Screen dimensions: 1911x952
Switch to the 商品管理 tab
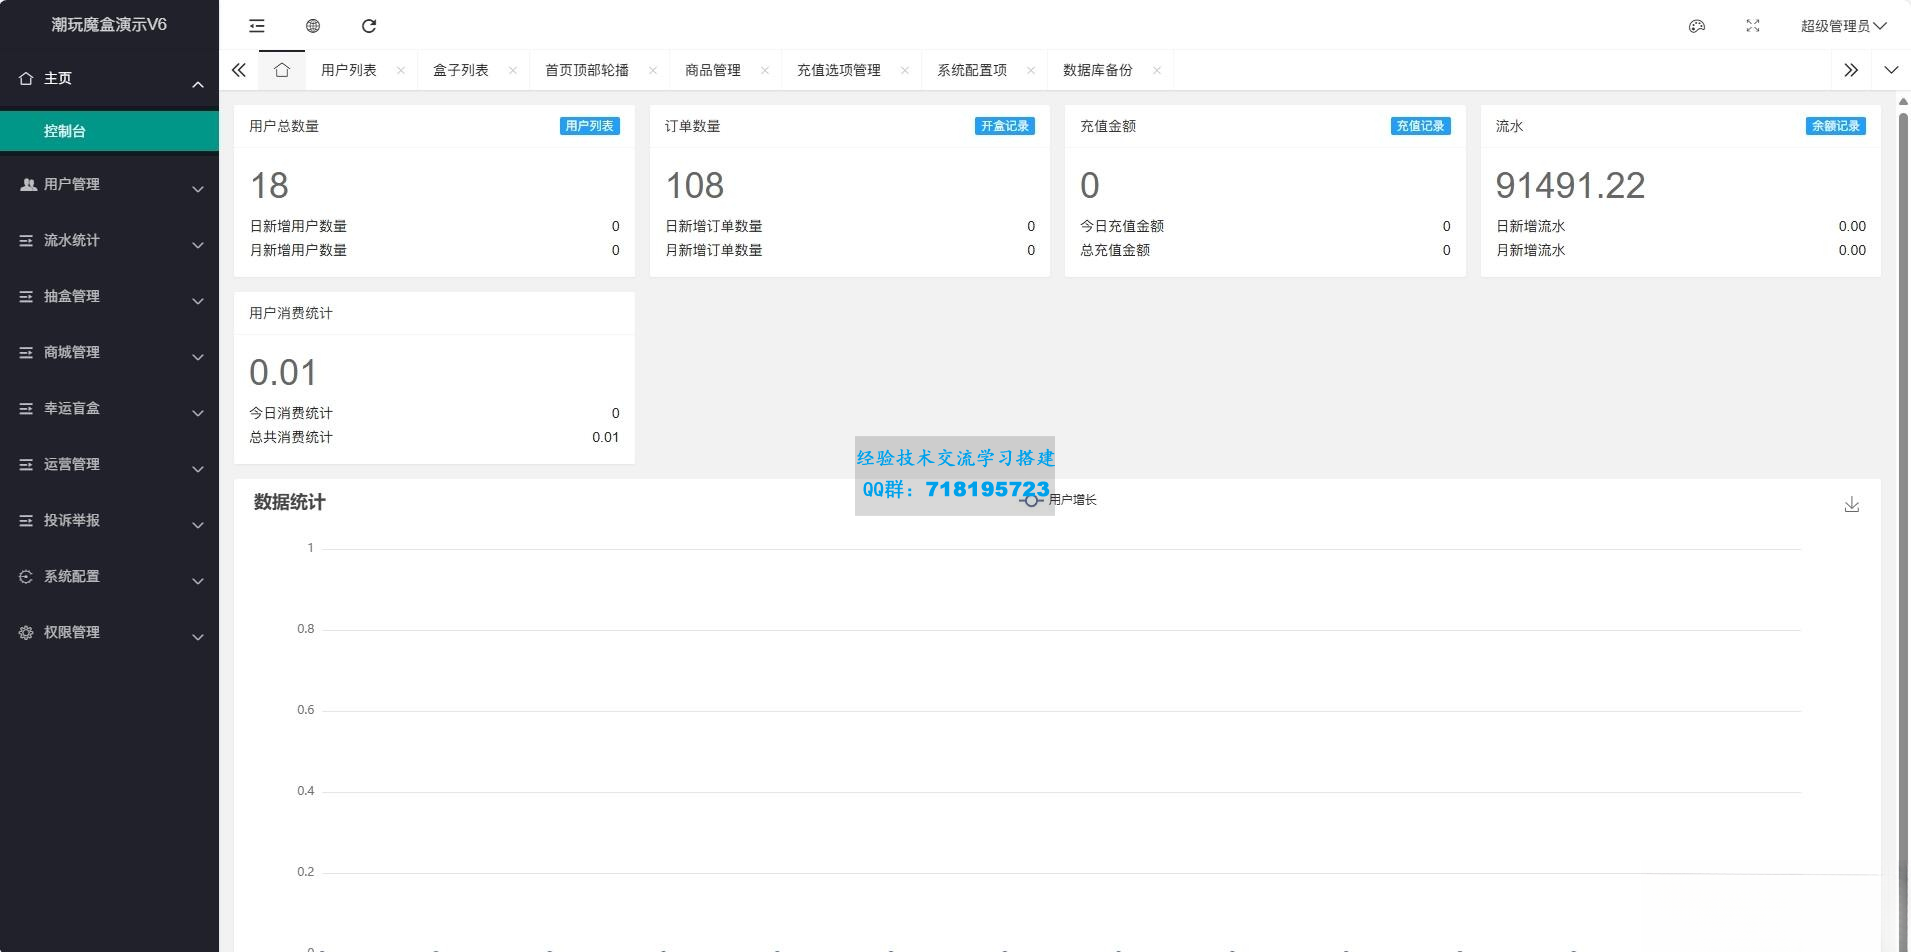pos(713,70)
